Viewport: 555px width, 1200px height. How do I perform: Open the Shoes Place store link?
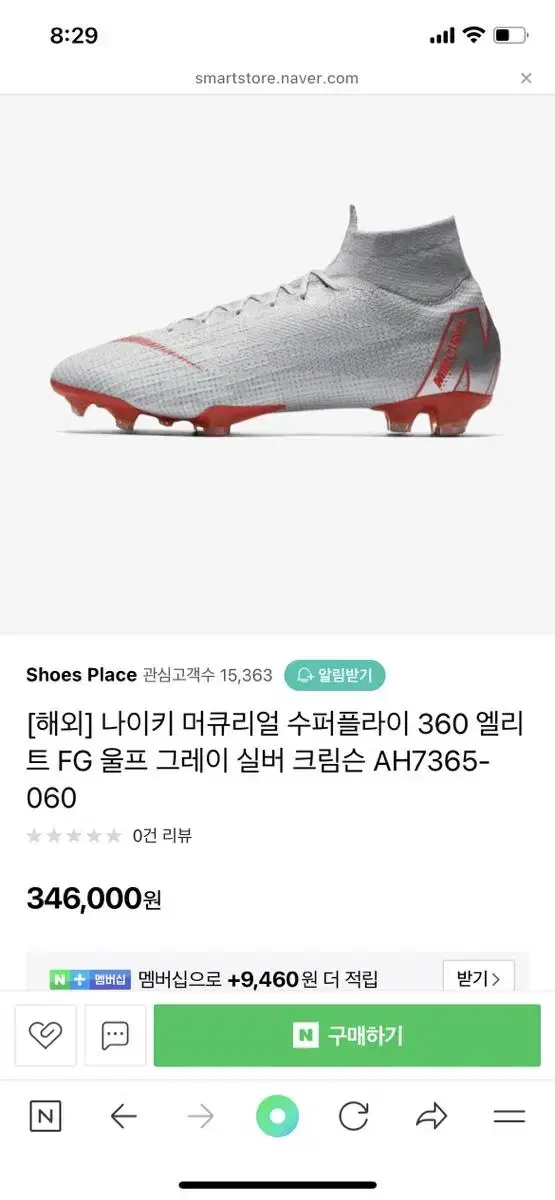81,675
